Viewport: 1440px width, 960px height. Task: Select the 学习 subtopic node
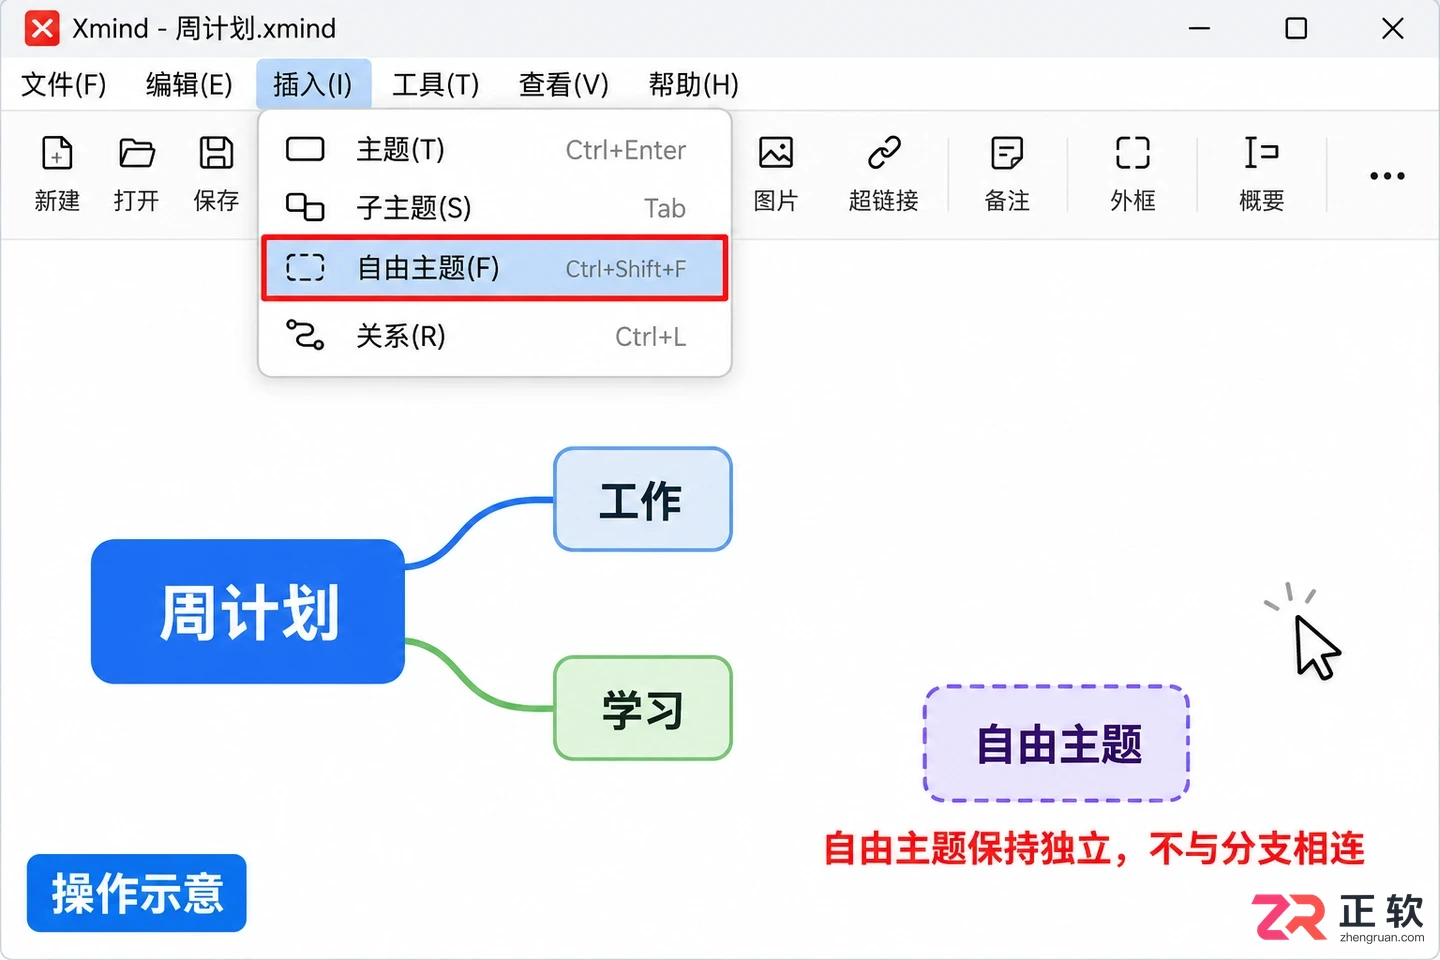[x=643, y=708]
